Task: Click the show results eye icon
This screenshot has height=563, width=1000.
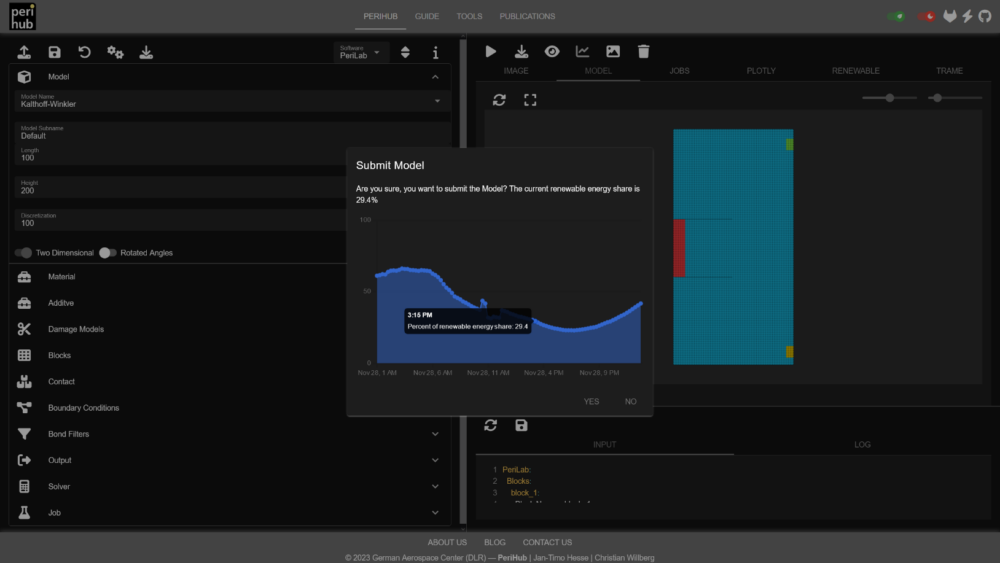Action: click(552, 51)
